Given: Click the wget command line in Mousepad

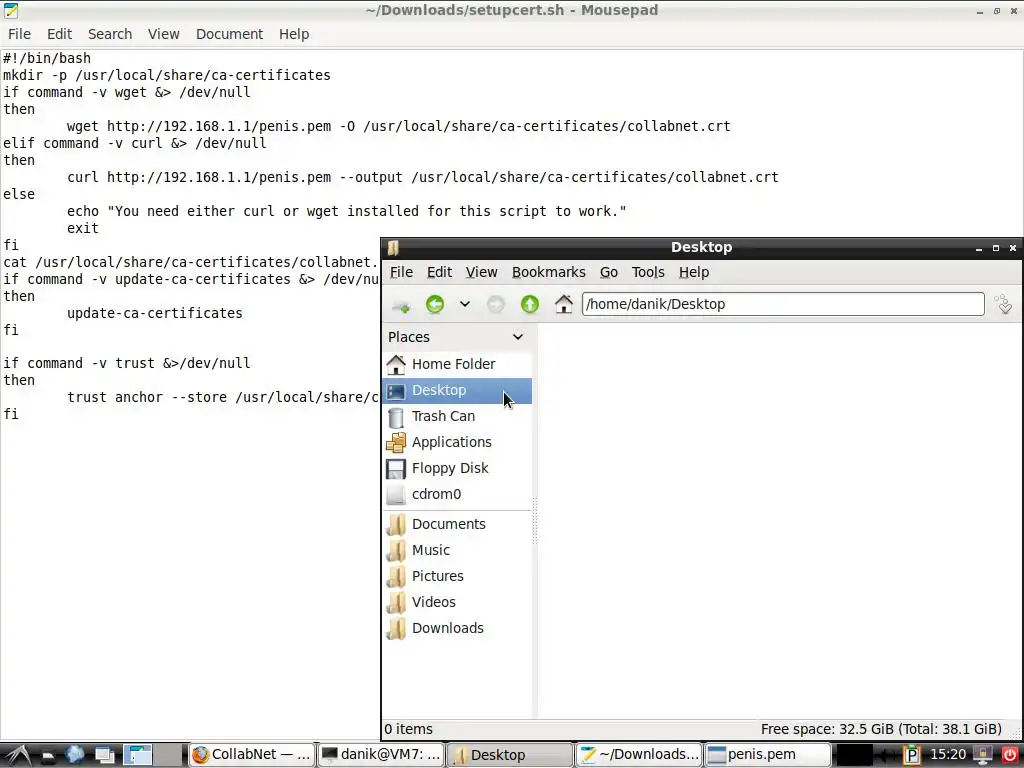Looking at the screenshot, I should 398,126.
